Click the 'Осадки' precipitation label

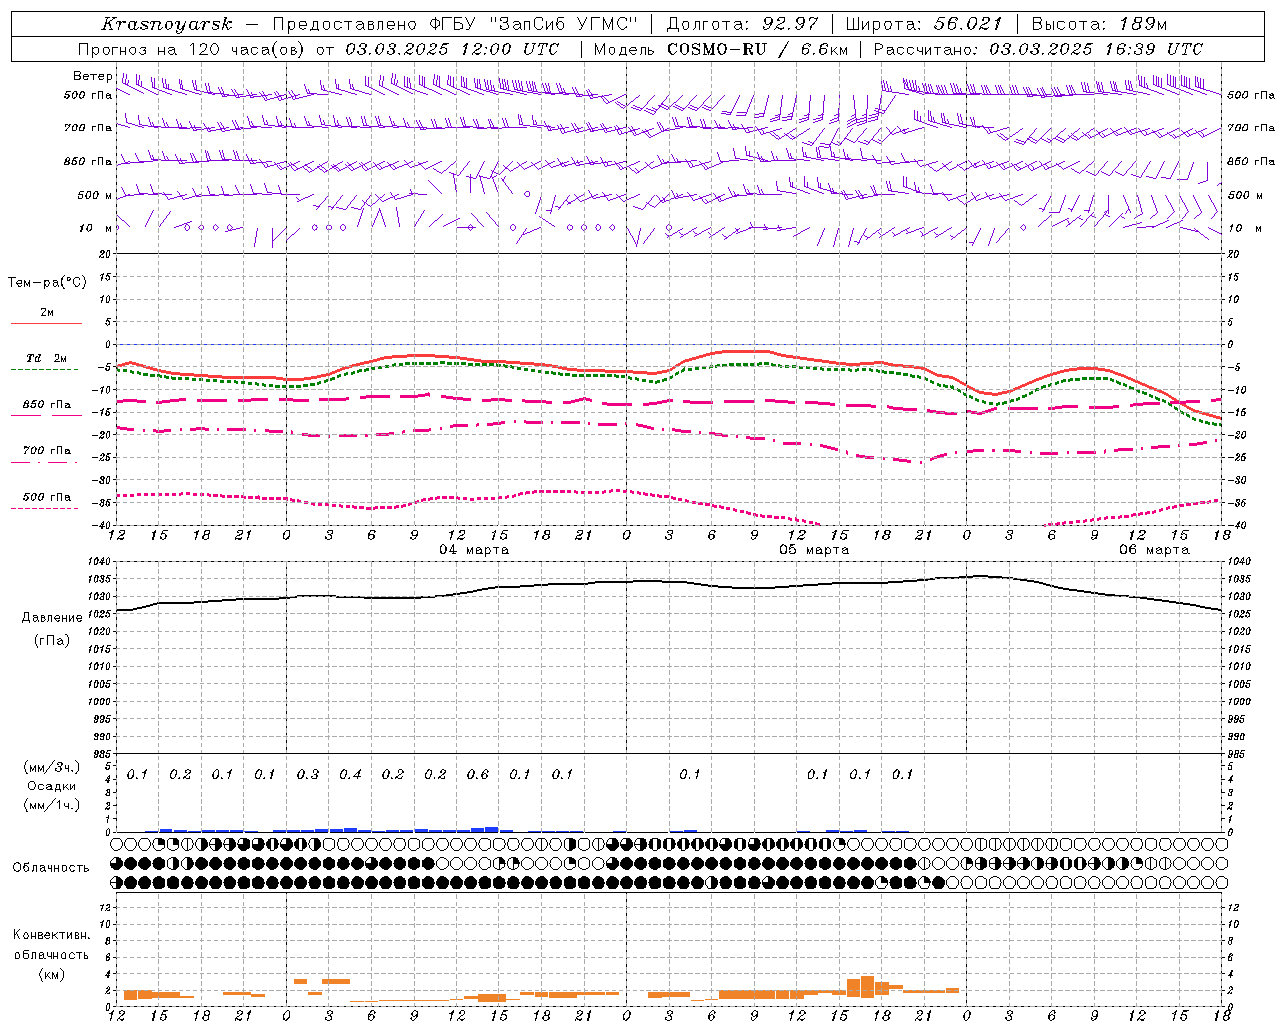pos(51,786)
